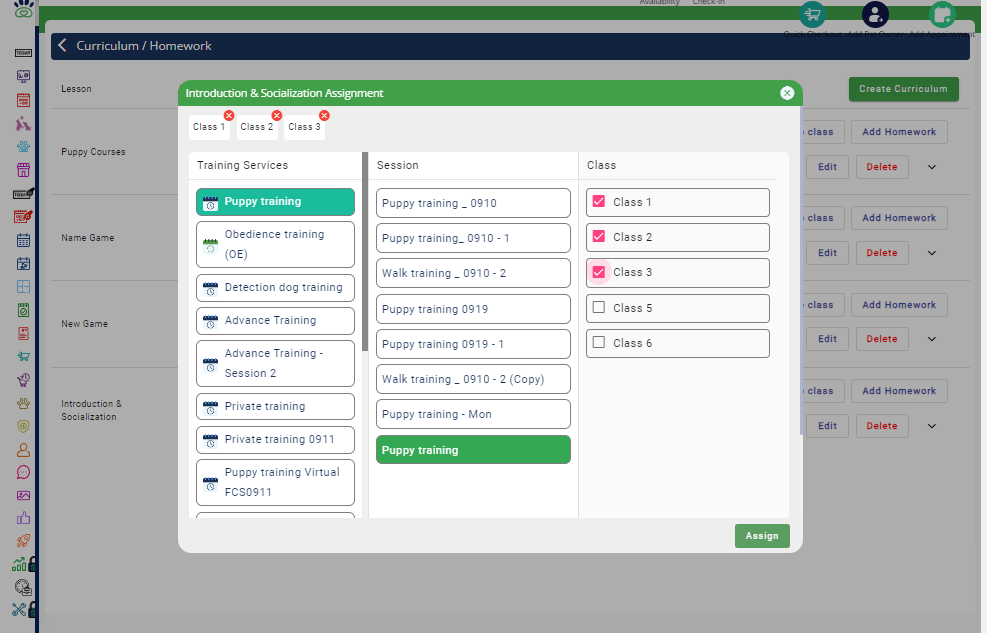The image size is (987, 633).
Task: Open the pink dog walking sidebar icon
Action: [x=23, y=123]
